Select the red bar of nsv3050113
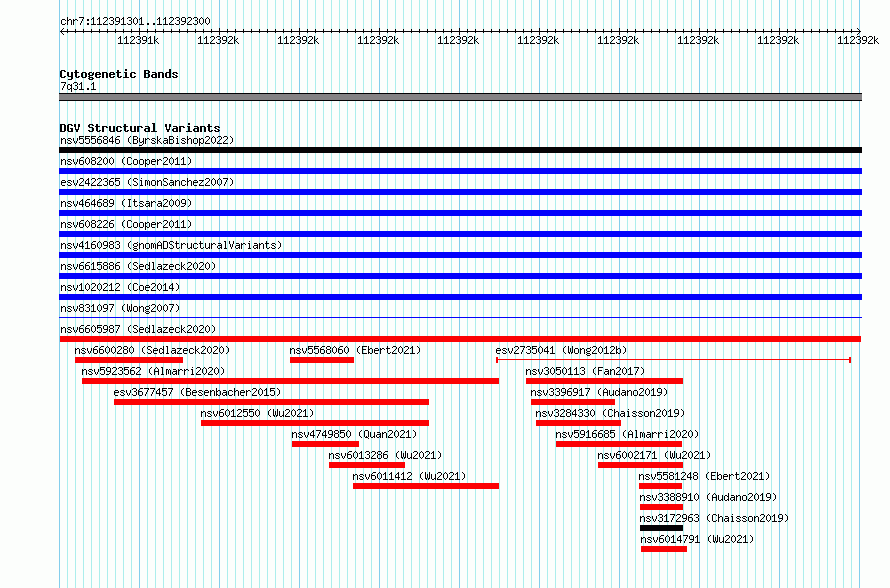Image resolution: width=890 pixels, height=588 pixels. tap(604, 381)
